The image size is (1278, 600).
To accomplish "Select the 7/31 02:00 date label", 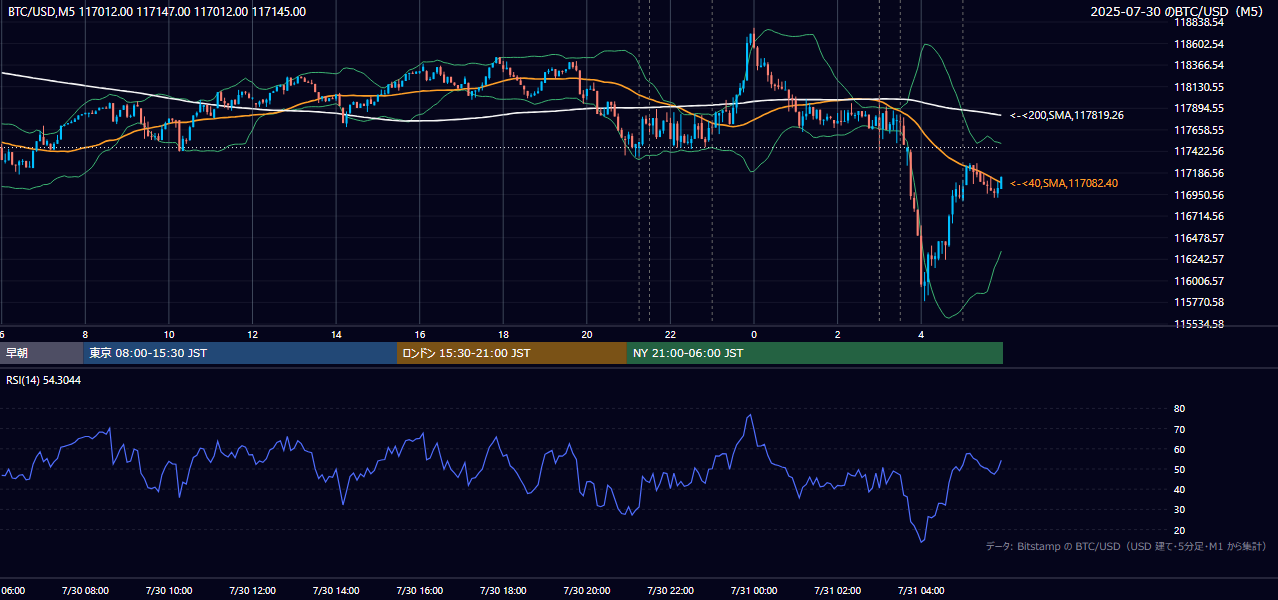I will [x=837, y=591].
